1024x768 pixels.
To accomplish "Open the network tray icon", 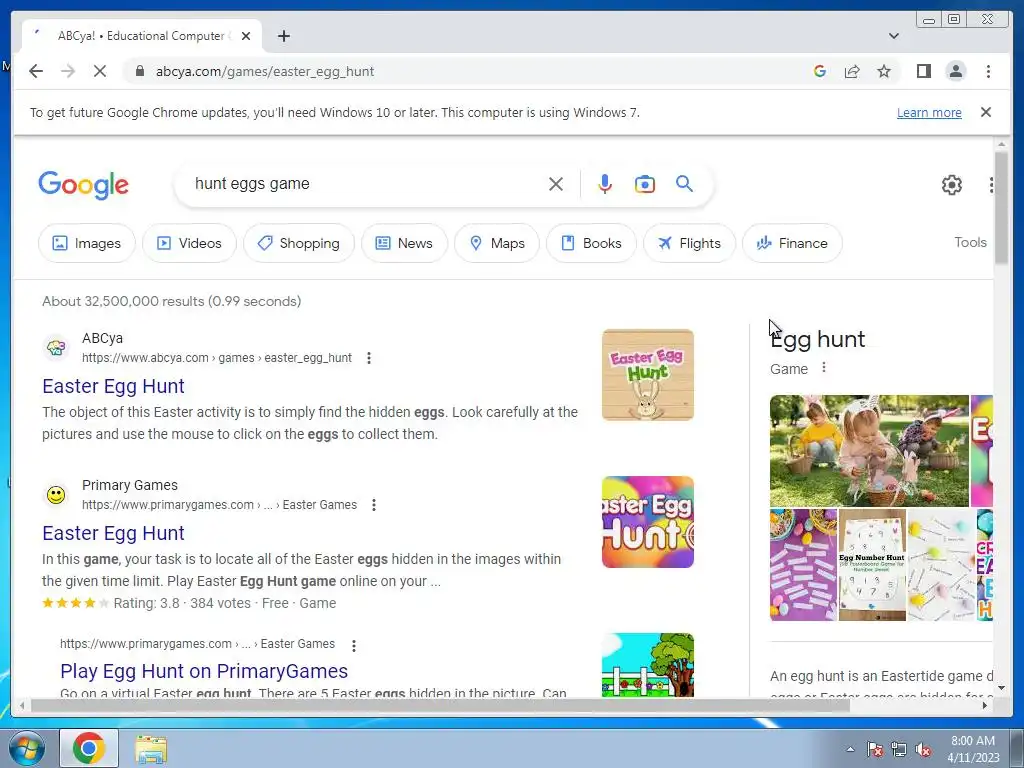I will point(899,750).
